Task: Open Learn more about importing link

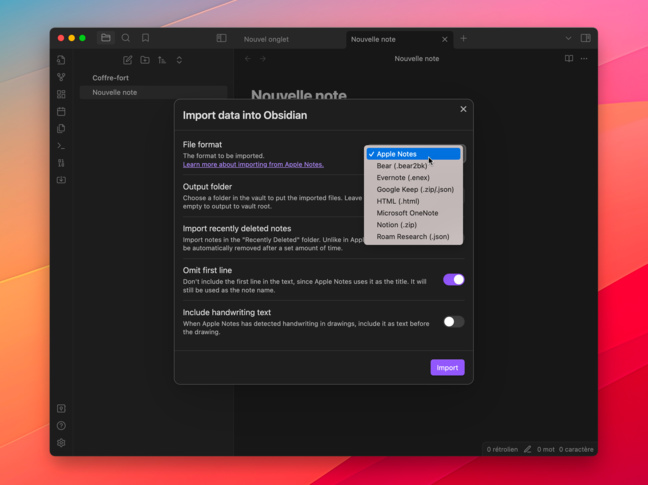Action: click(x=253, y=164)
